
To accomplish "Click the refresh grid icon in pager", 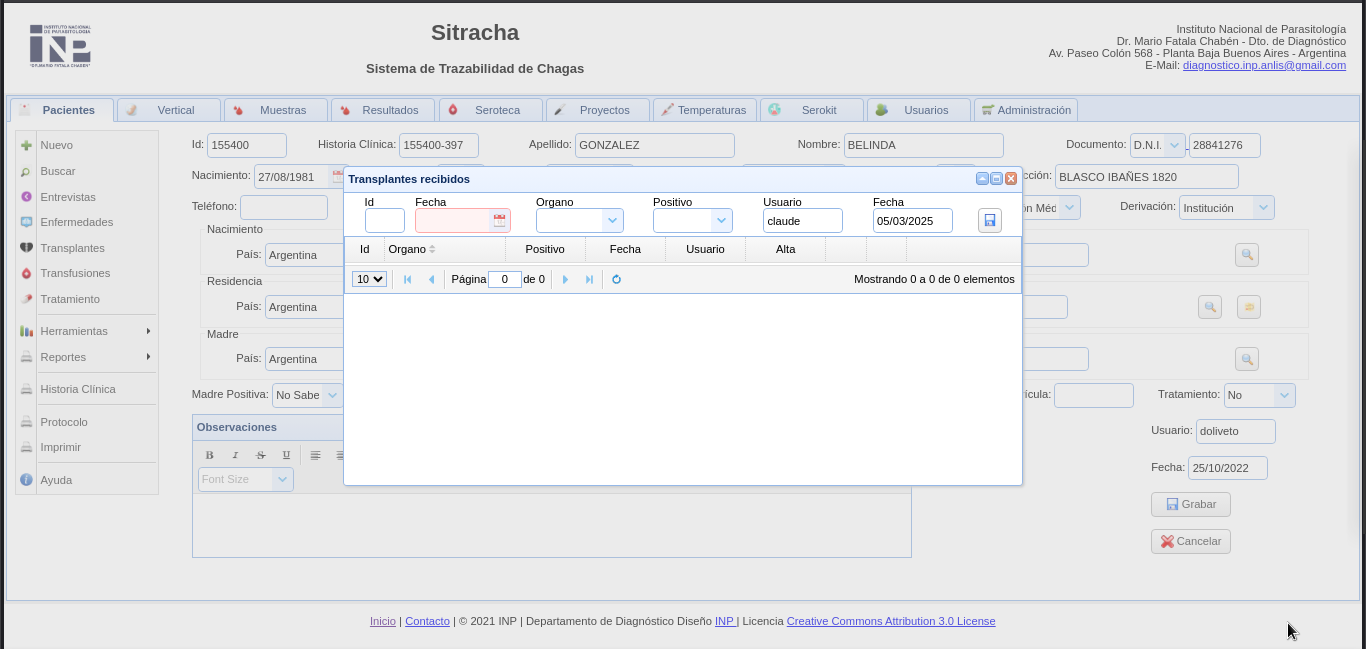I will (616, 280).
